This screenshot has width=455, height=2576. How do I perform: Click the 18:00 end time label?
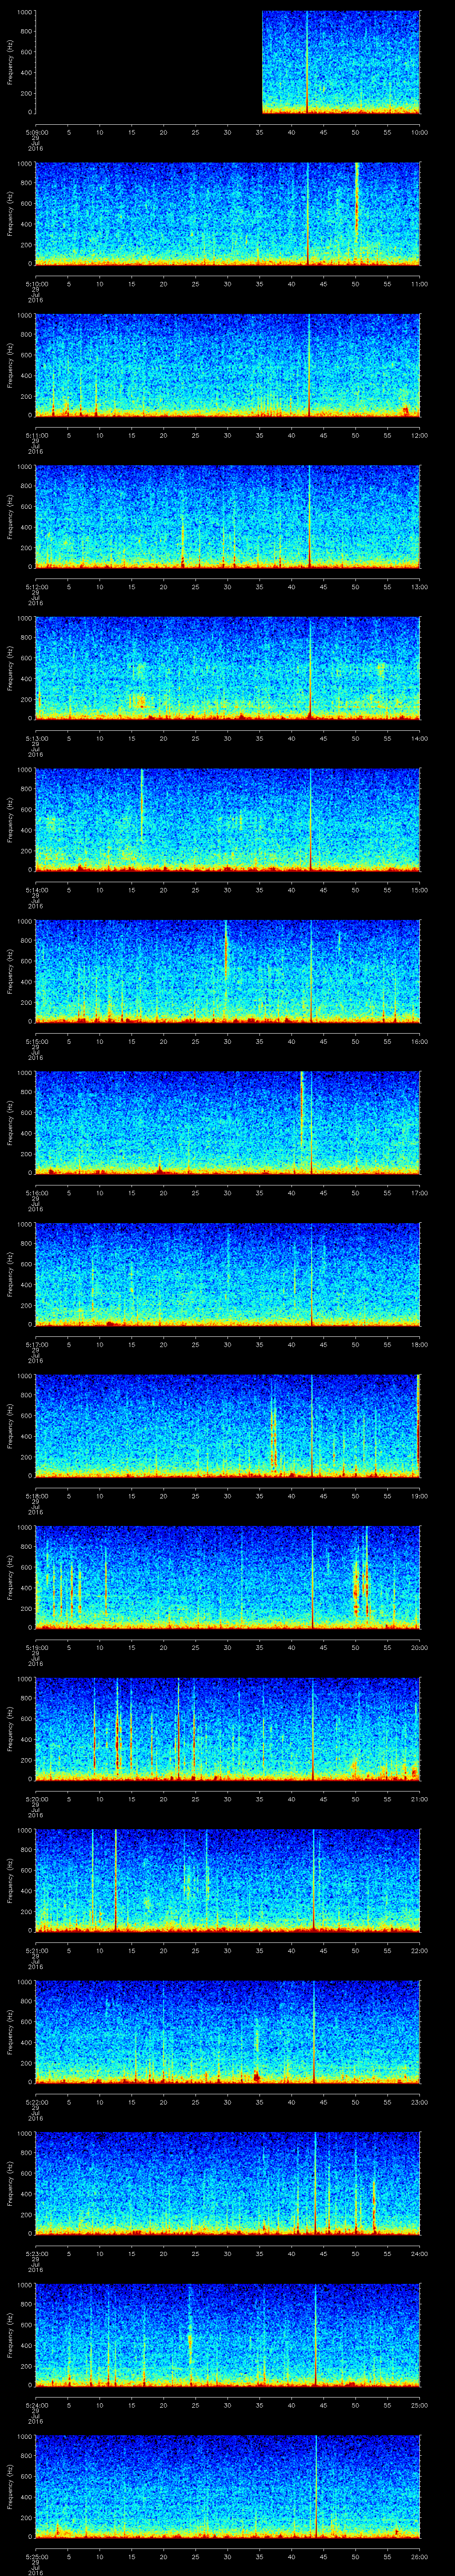tap(419, 1344)
